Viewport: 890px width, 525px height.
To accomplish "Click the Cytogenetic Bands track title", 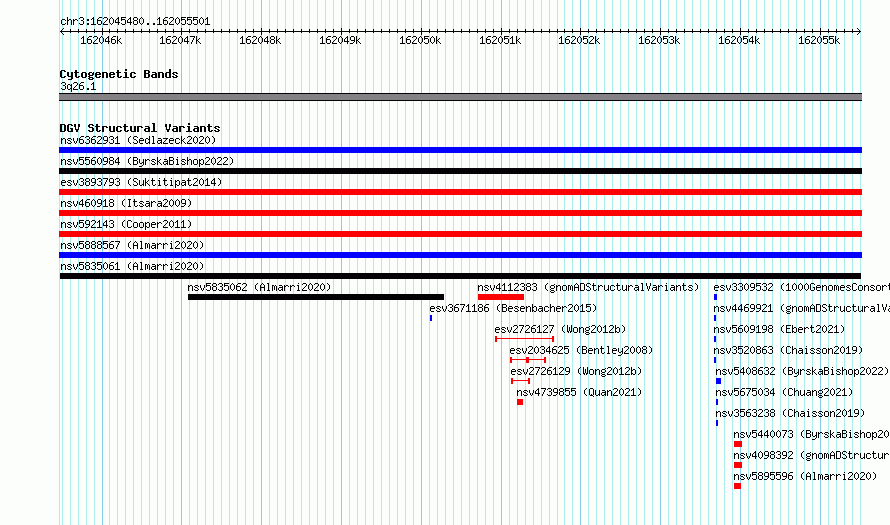I will 119,74.
